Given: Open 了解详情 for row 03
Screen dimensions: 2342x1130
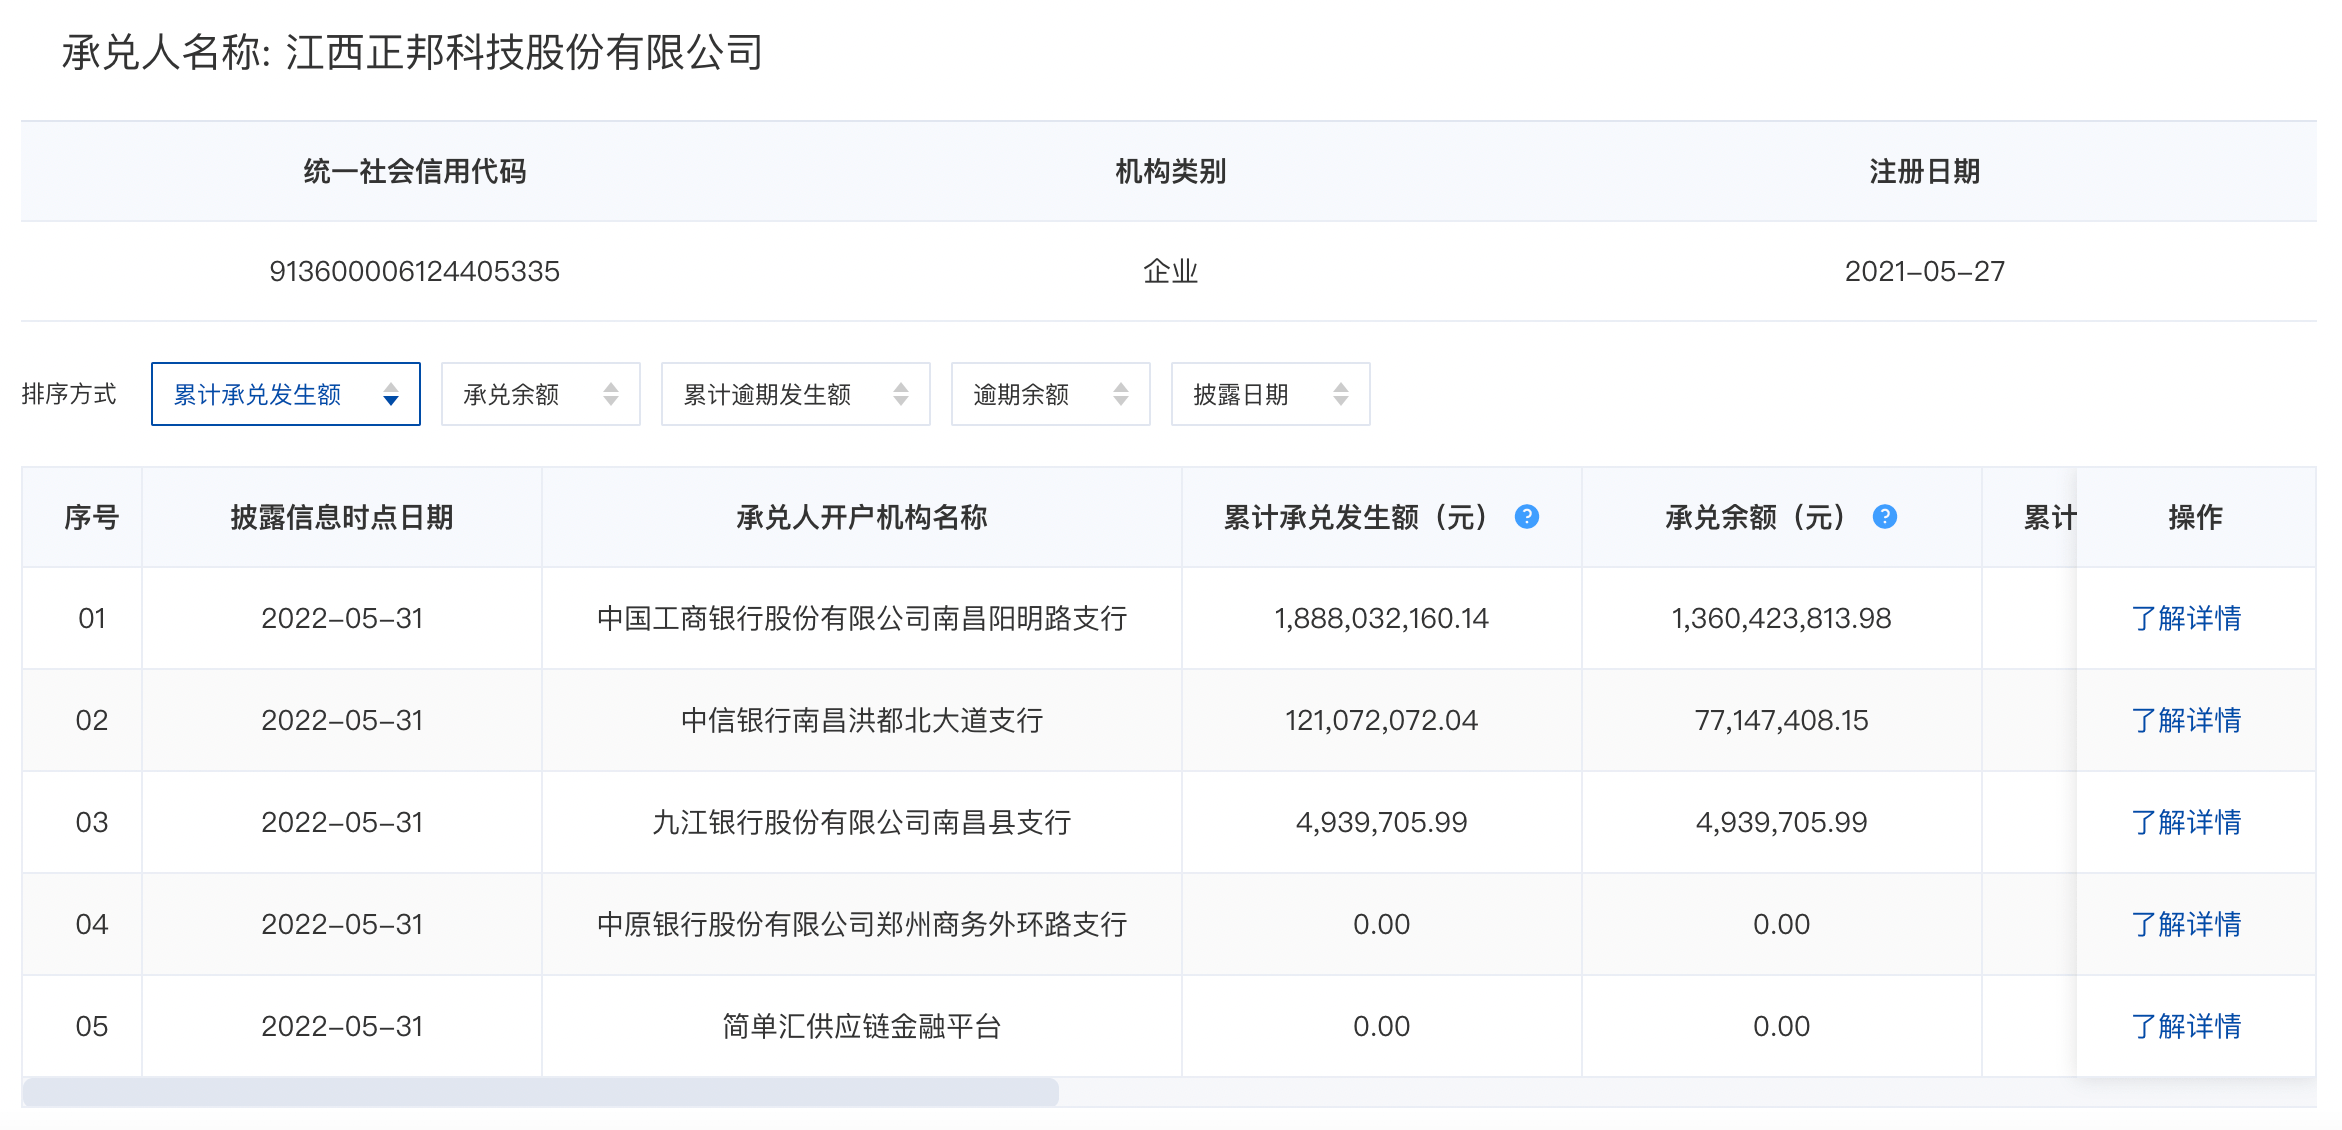Looking at the screenshot, I should pyautogui.click(x=2186, y=822).
